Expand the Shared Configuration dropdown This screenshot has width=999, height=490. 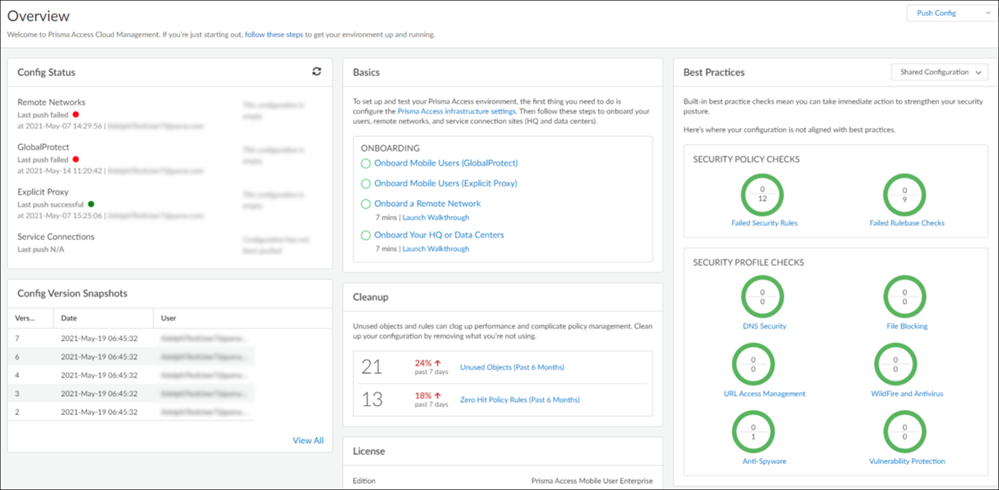pos(939,72)
